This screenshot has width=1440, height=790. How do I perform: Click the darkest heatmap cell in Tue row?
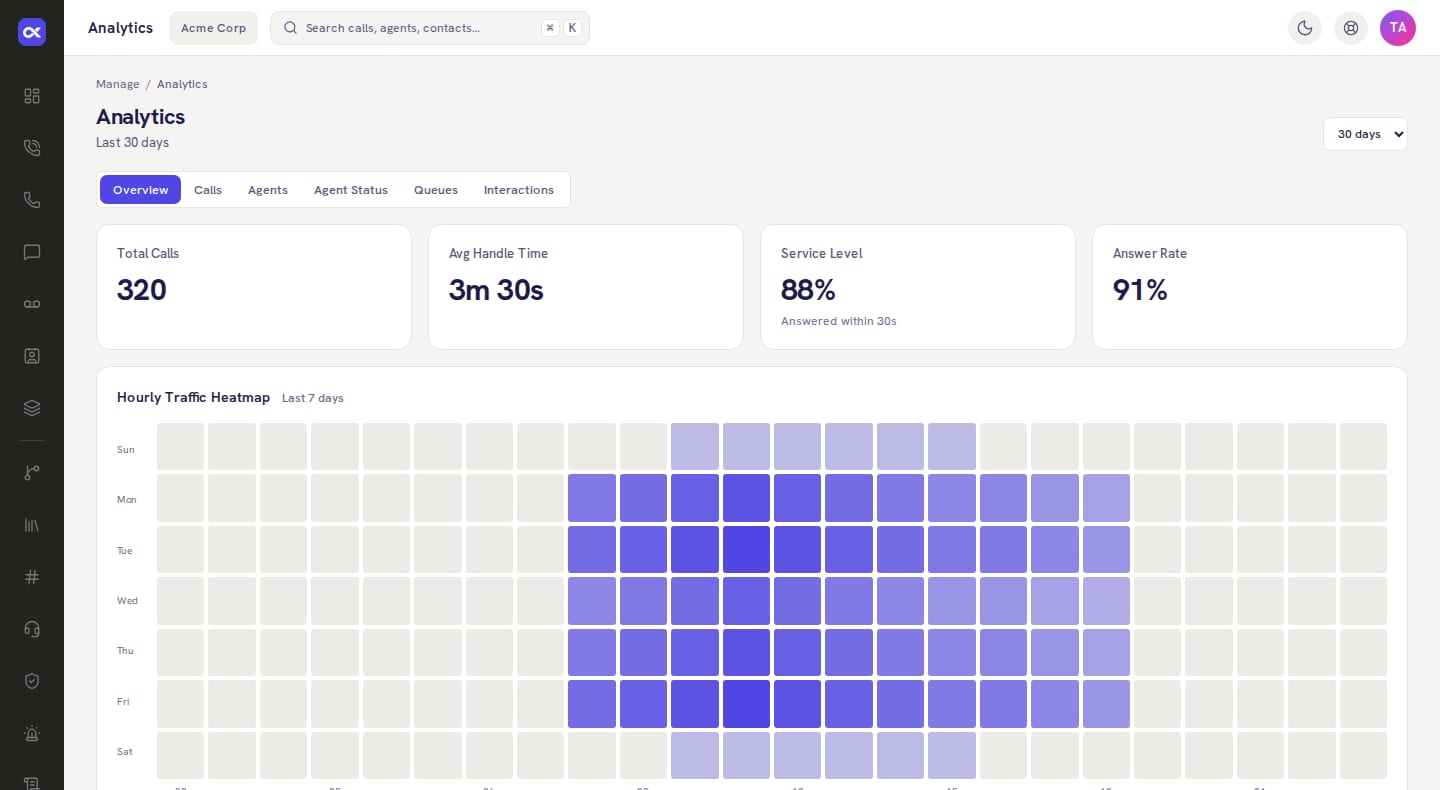pyautogui.click(x=746, y=549)
